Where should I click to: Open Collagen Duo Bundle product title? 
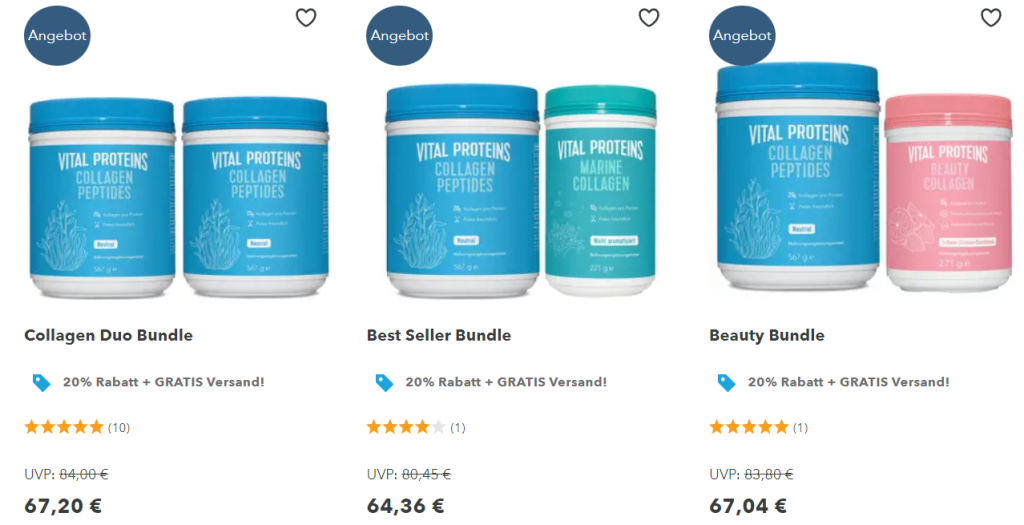point(108,336)
